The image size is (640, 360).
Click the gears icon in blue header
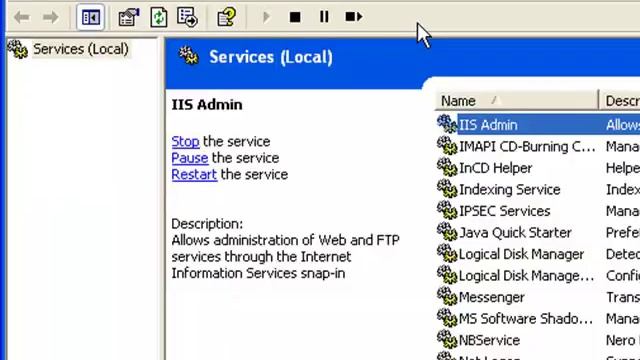pyautogui.click(x=189, y=56)
